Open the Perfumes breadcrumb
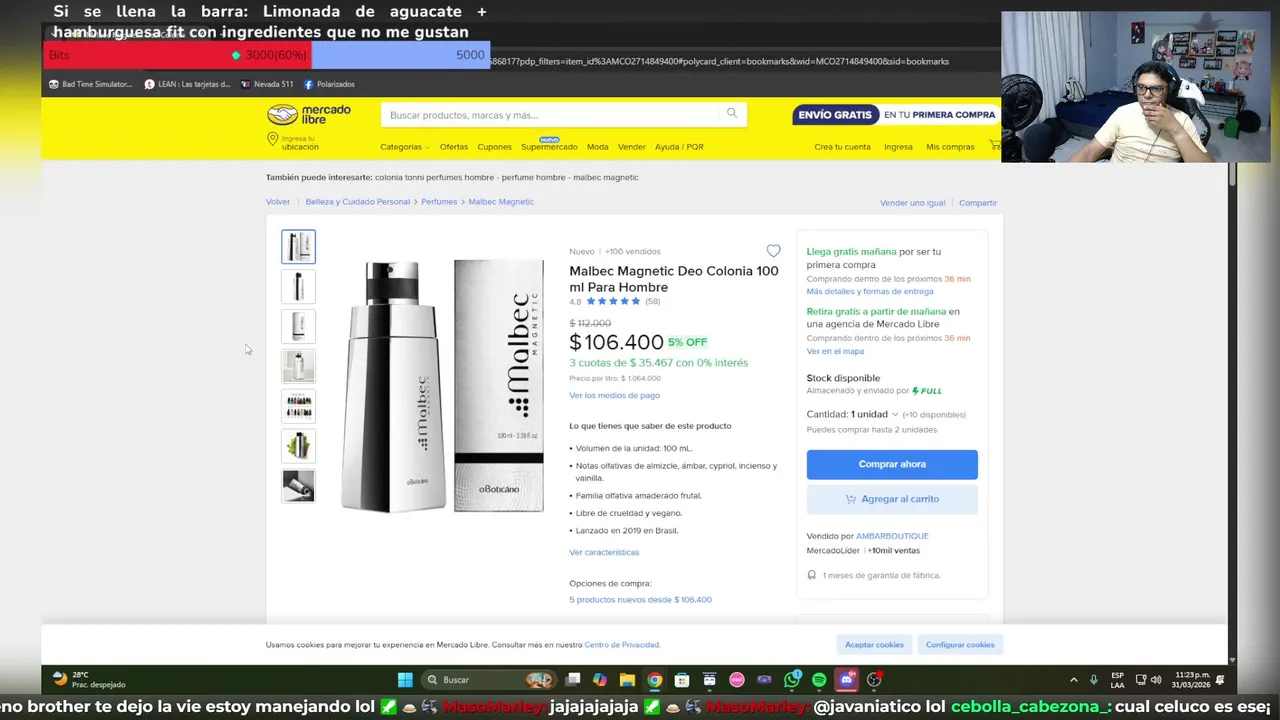This screenshot has height=720, width=1280. coord(439,202)
